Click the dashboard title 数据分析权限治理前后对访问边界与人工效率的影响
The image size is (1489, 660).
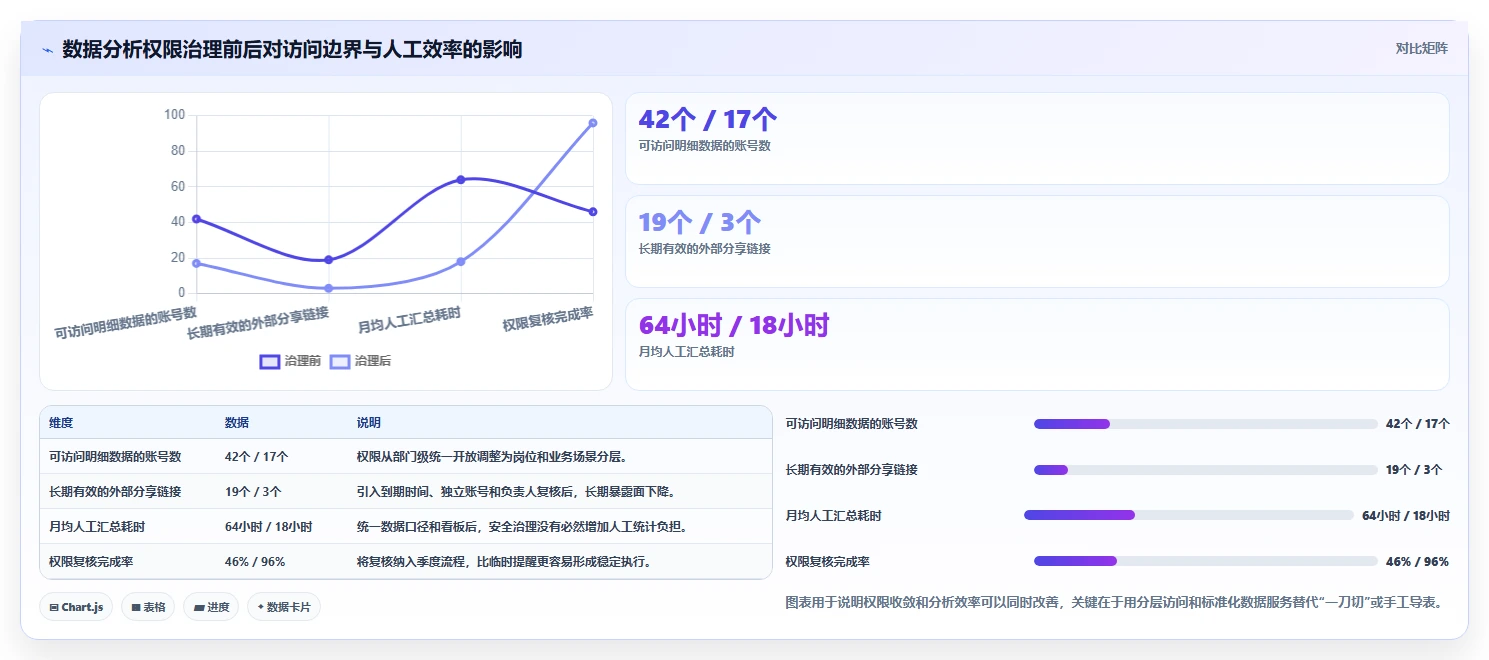(x=292, y=49)
